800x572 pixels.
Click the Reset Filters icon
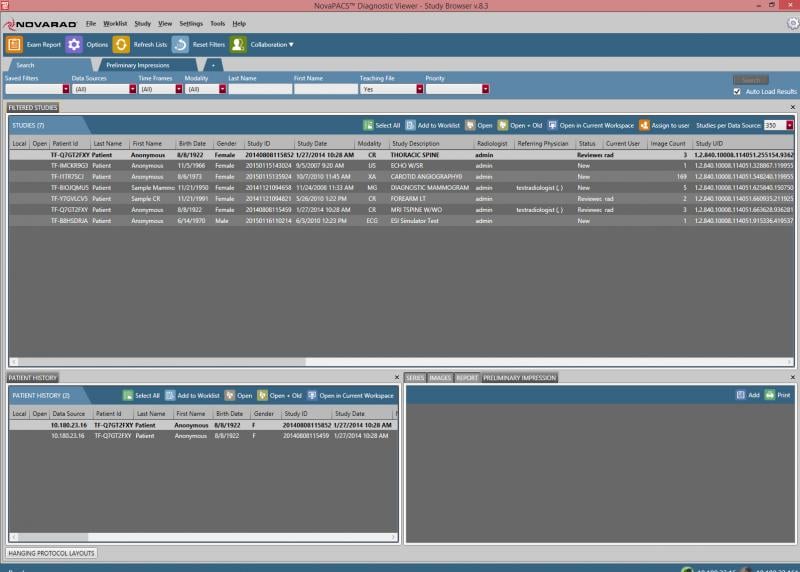coord(180,44)
